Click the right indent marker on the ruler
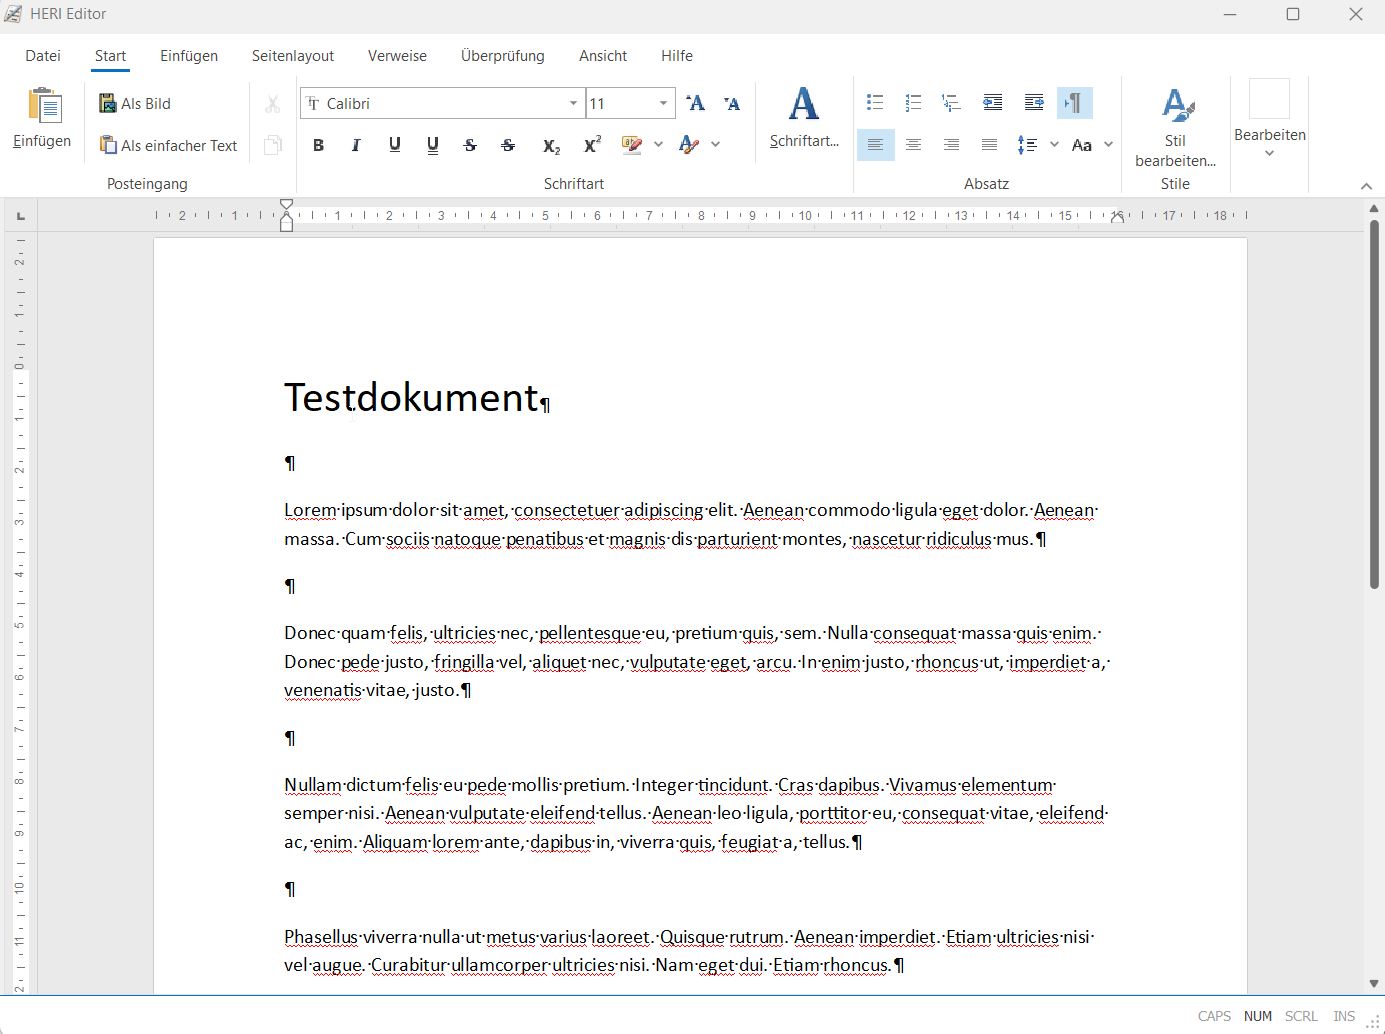The height and width of the screenshot is (1034, 1385). tap(1117, 217)
